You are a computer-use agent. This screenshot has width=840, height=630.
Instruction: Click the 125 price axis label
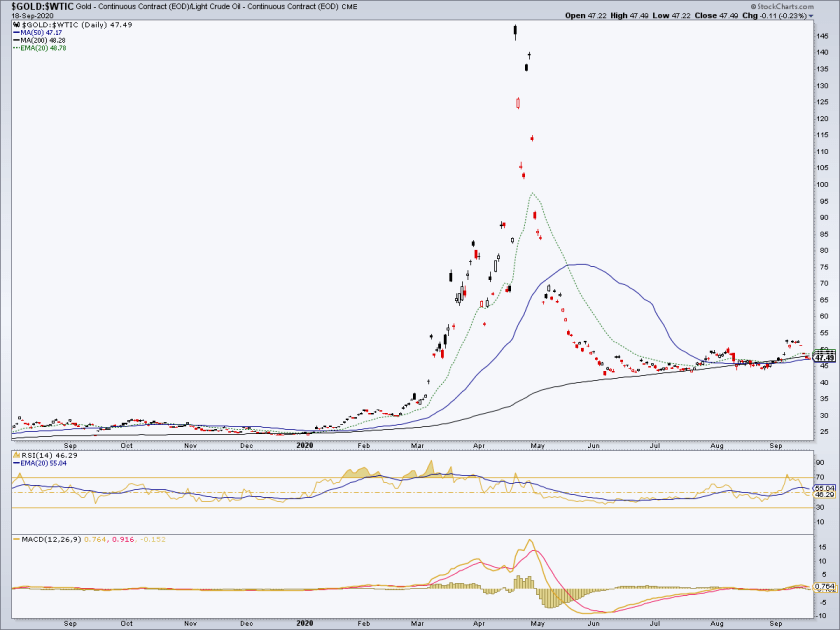click(x=823, y=102)
